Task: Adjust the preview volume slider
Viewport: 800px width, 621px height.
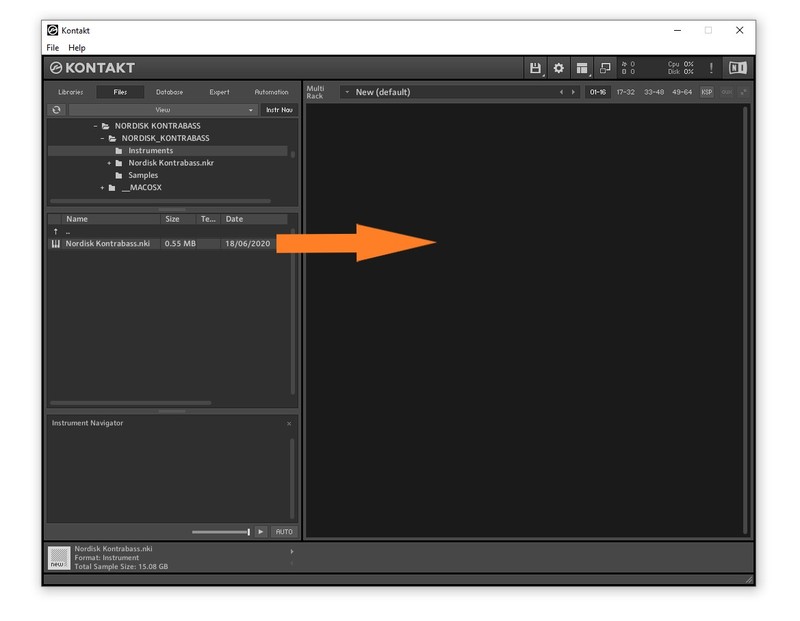Action: 221,532
